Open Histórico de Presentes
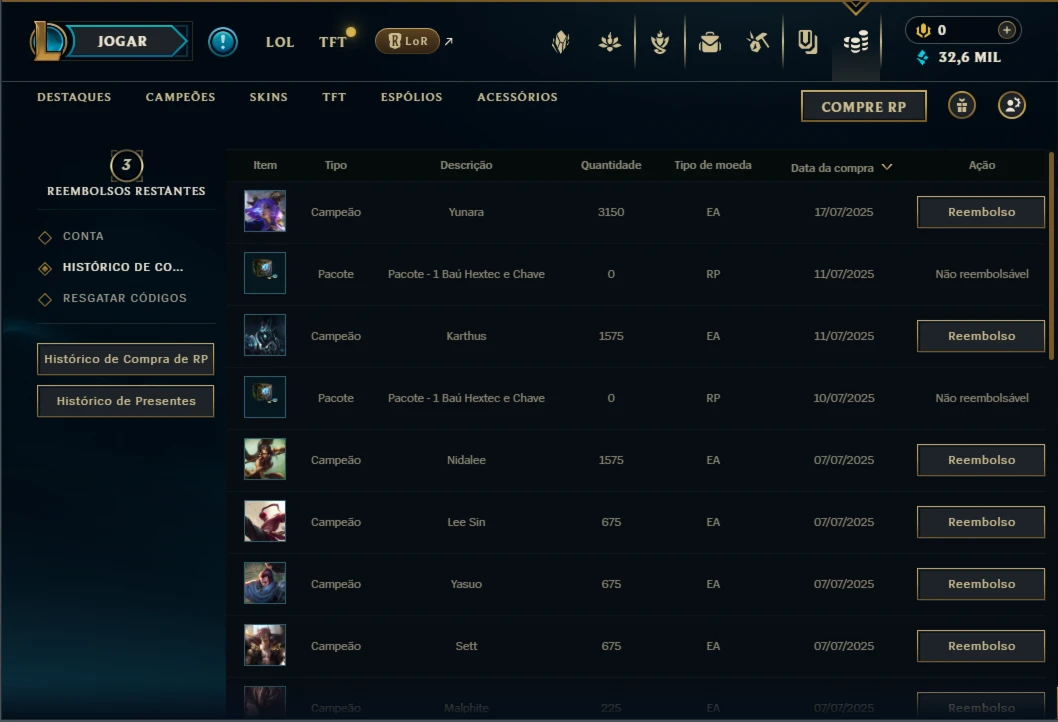 pyautogui.click(x=126, y=401)
